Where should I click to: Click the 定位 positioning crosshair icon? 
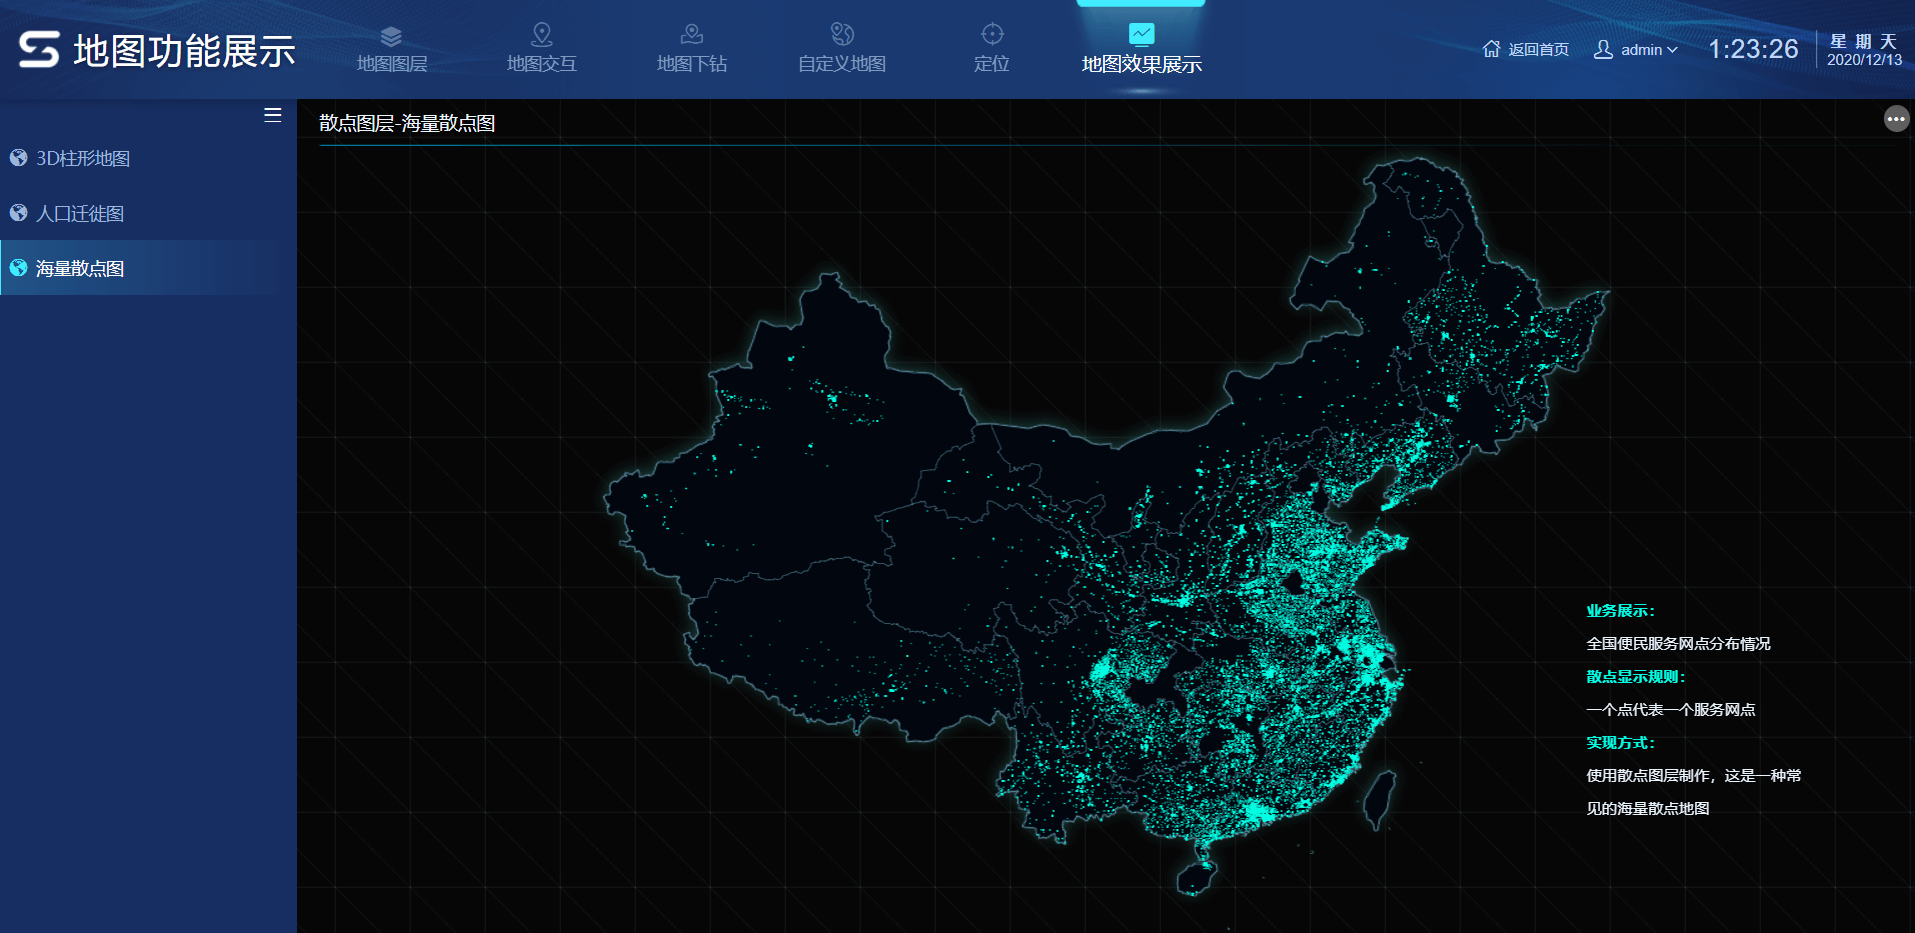click(x=991, y=33)
